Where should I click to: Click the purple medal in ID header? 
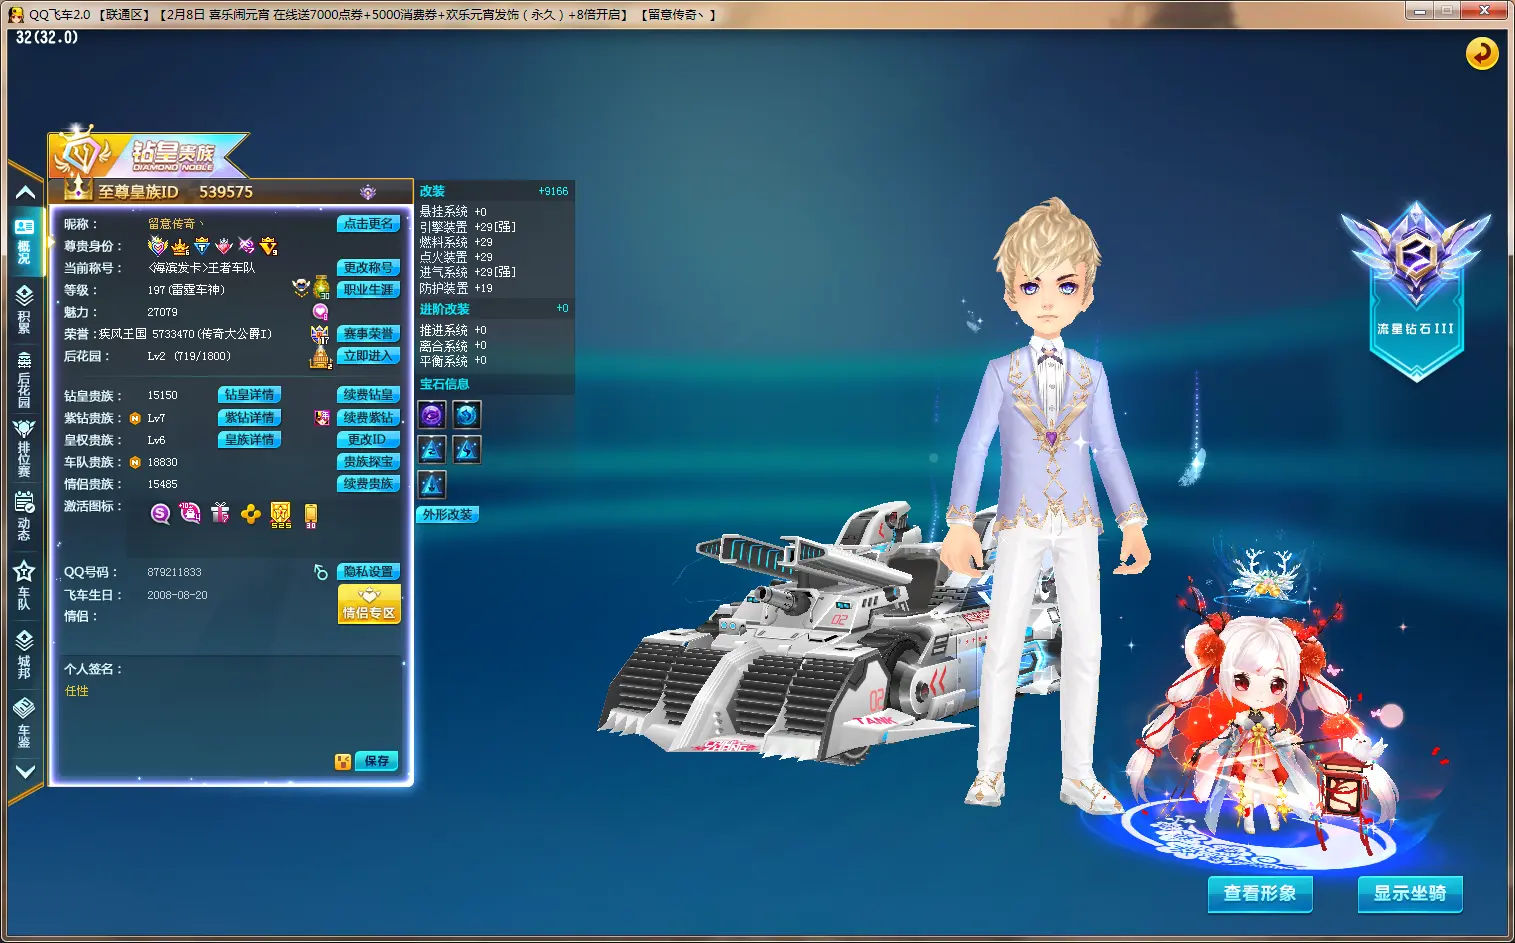[x=368, y=192]
